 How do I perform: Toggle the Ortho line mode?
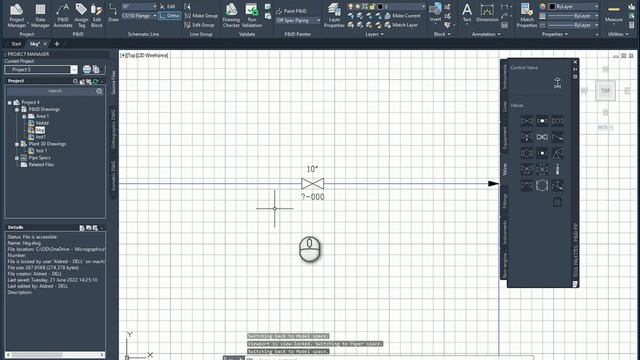point(170,16)
